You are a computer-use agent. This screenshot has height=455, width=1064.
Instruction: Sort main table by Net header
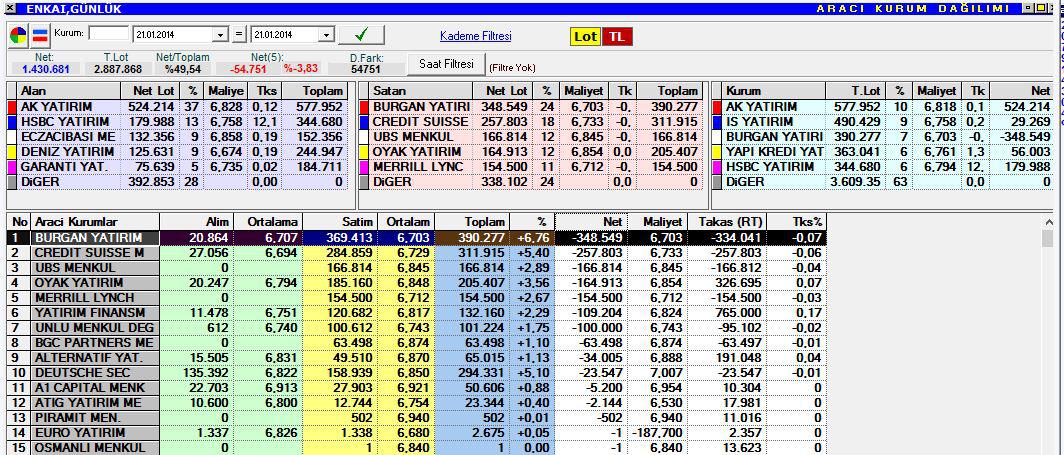click(591, 222)
